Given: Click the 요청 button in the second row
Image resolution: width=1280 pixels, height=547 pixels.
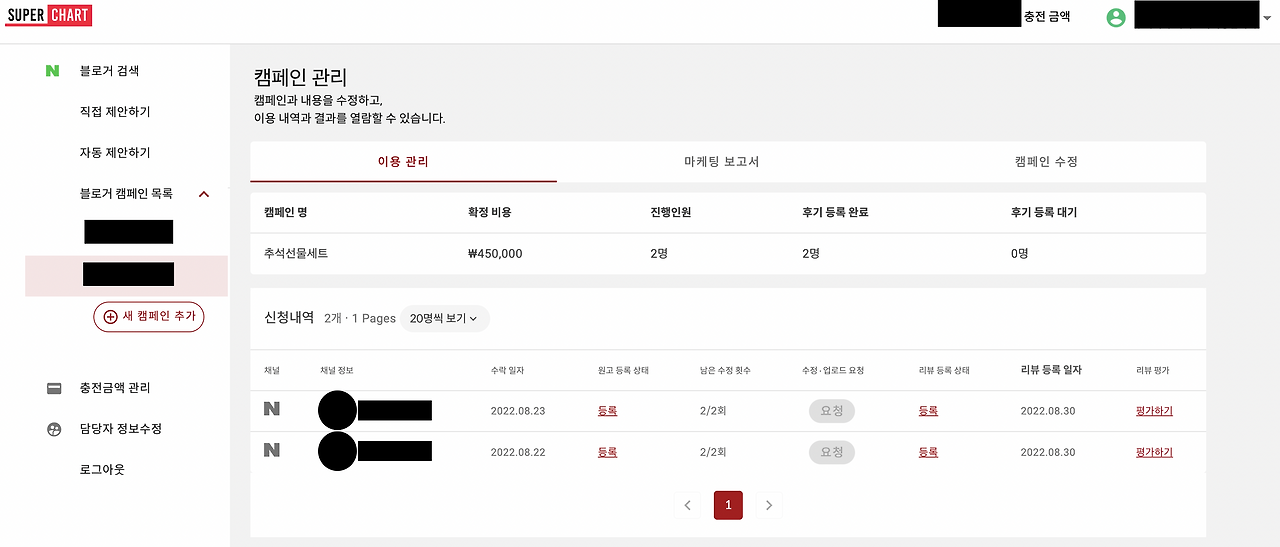Looking at the screenshot, I should click(x=832, y=452).
